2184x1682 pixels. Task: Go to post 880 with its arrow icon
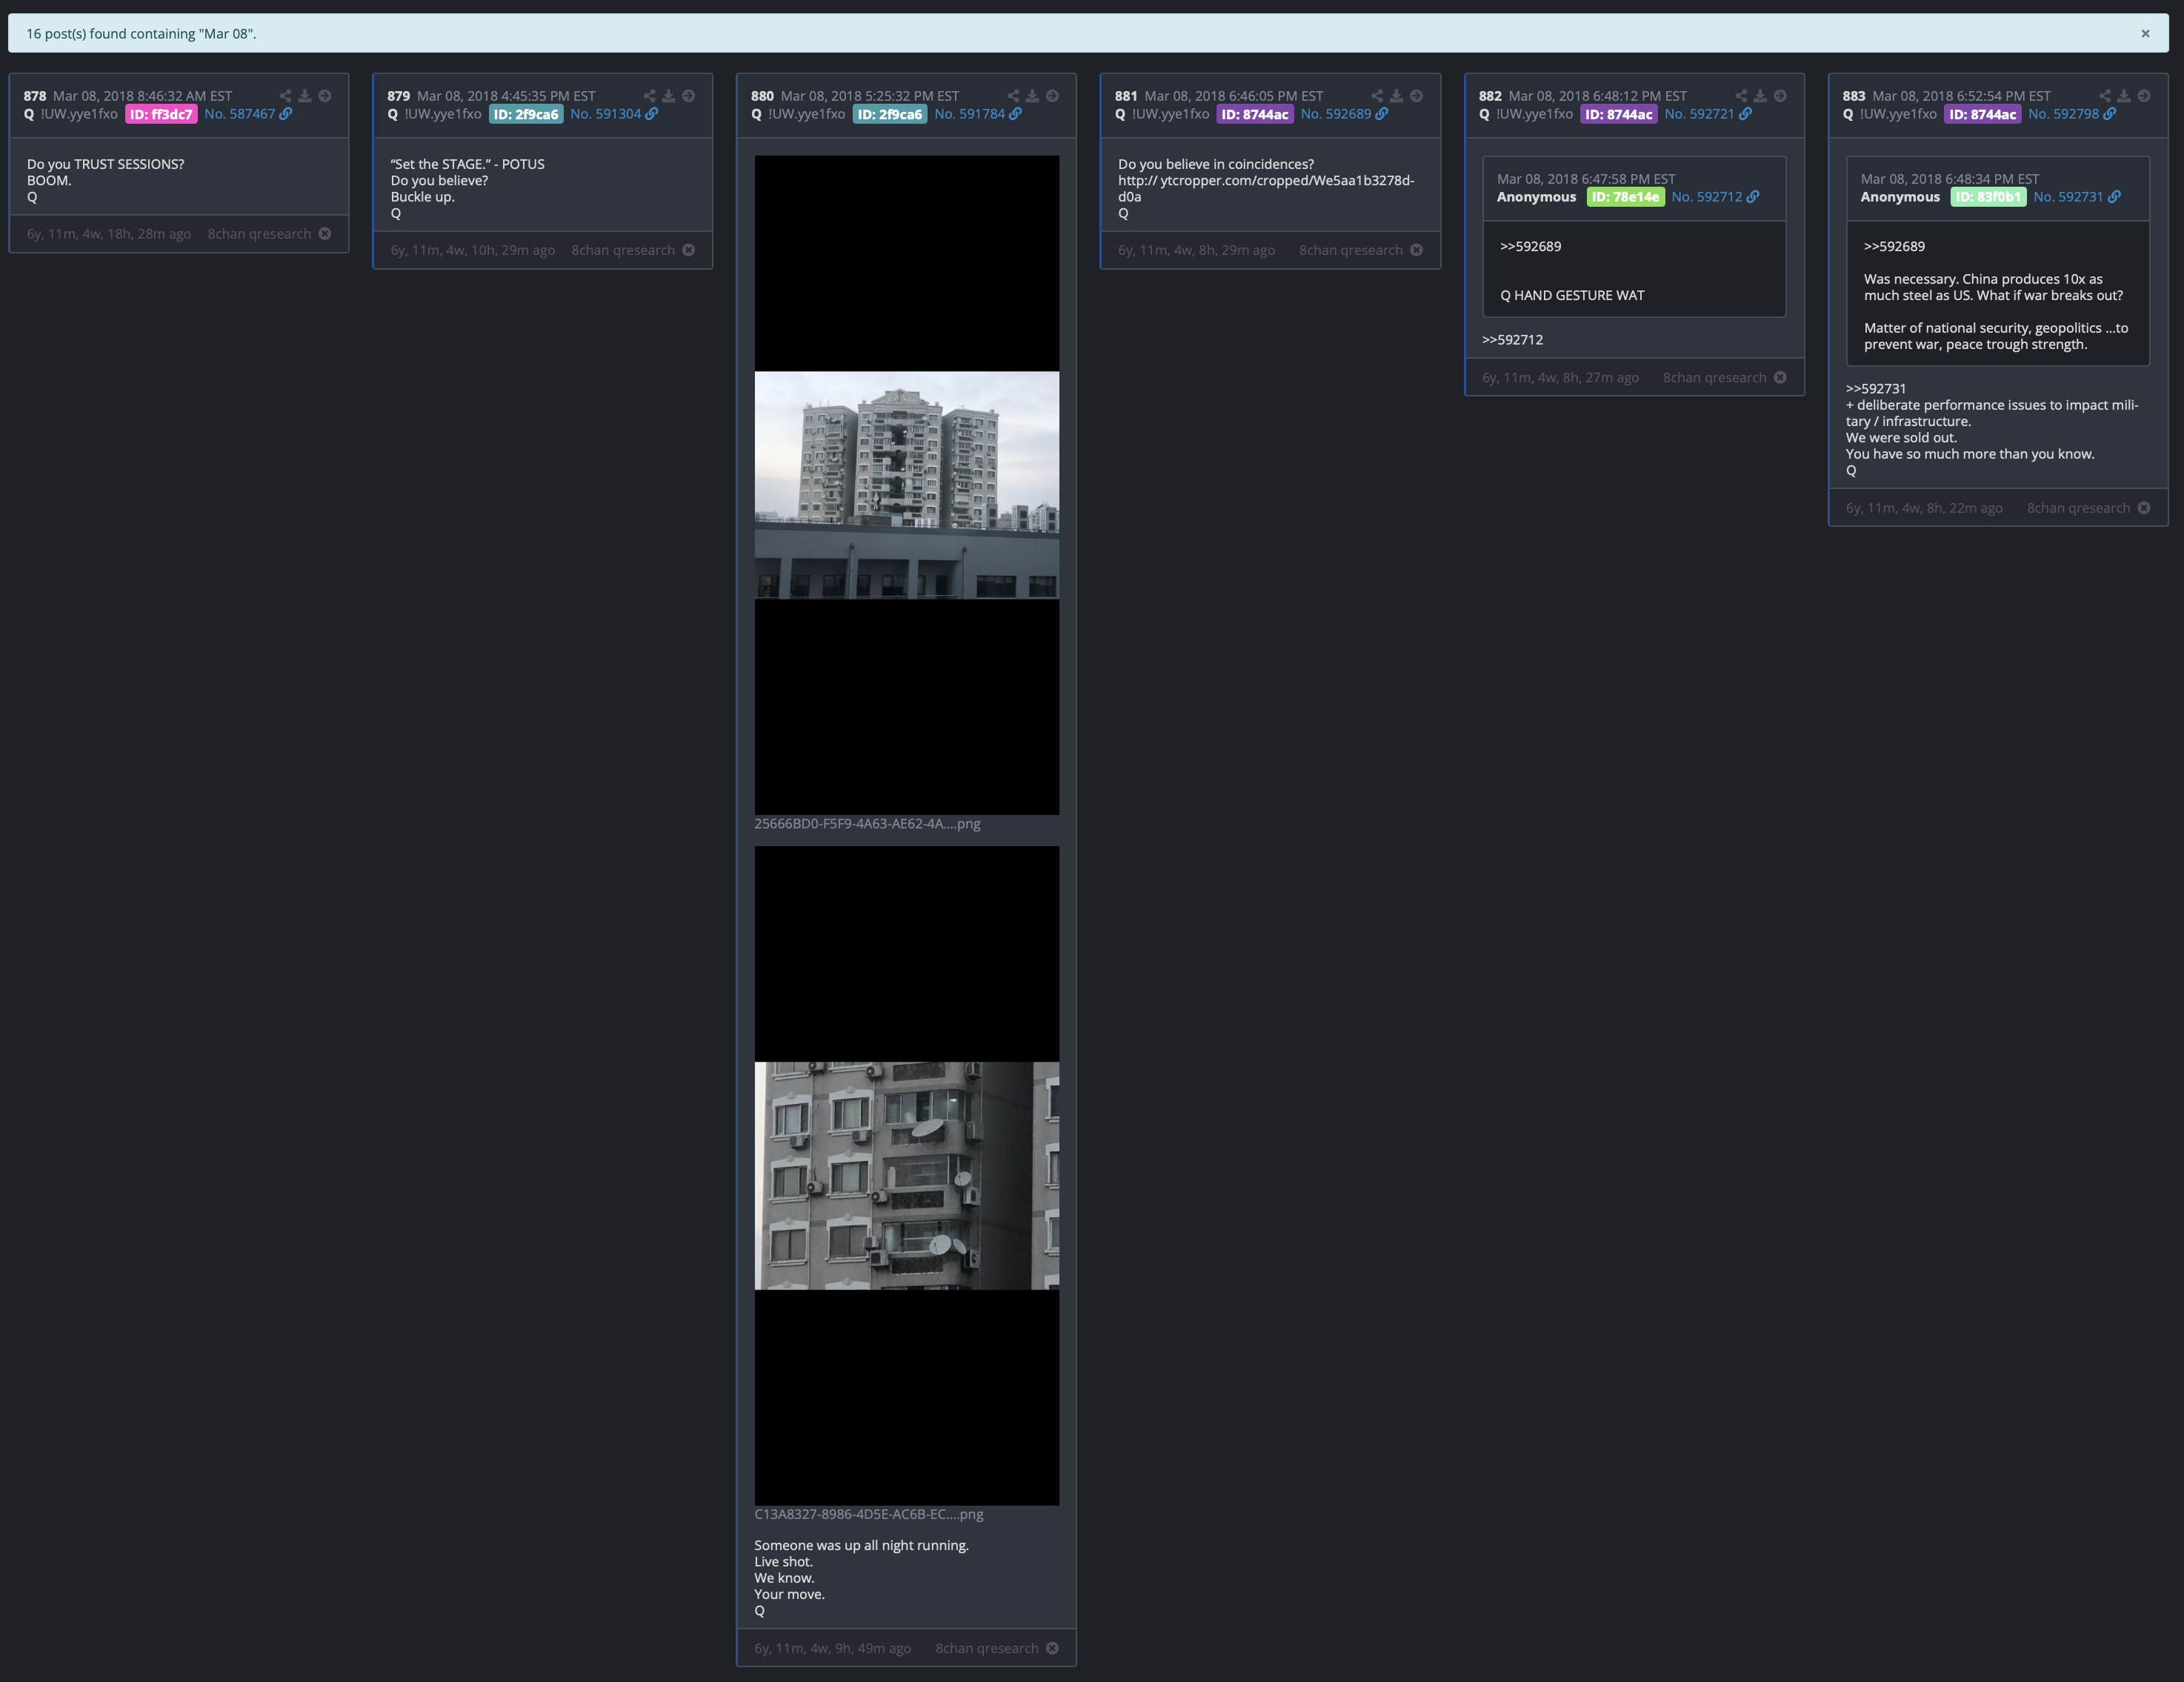(x=1053, y=96)
